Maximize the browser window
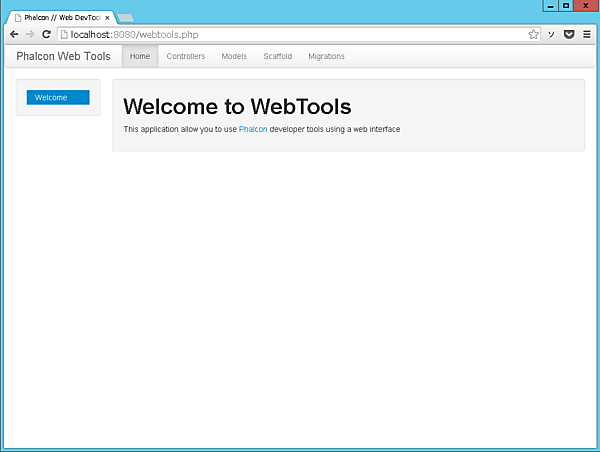Viewport: 600px width, 452px height. click(x=566, y=6)
